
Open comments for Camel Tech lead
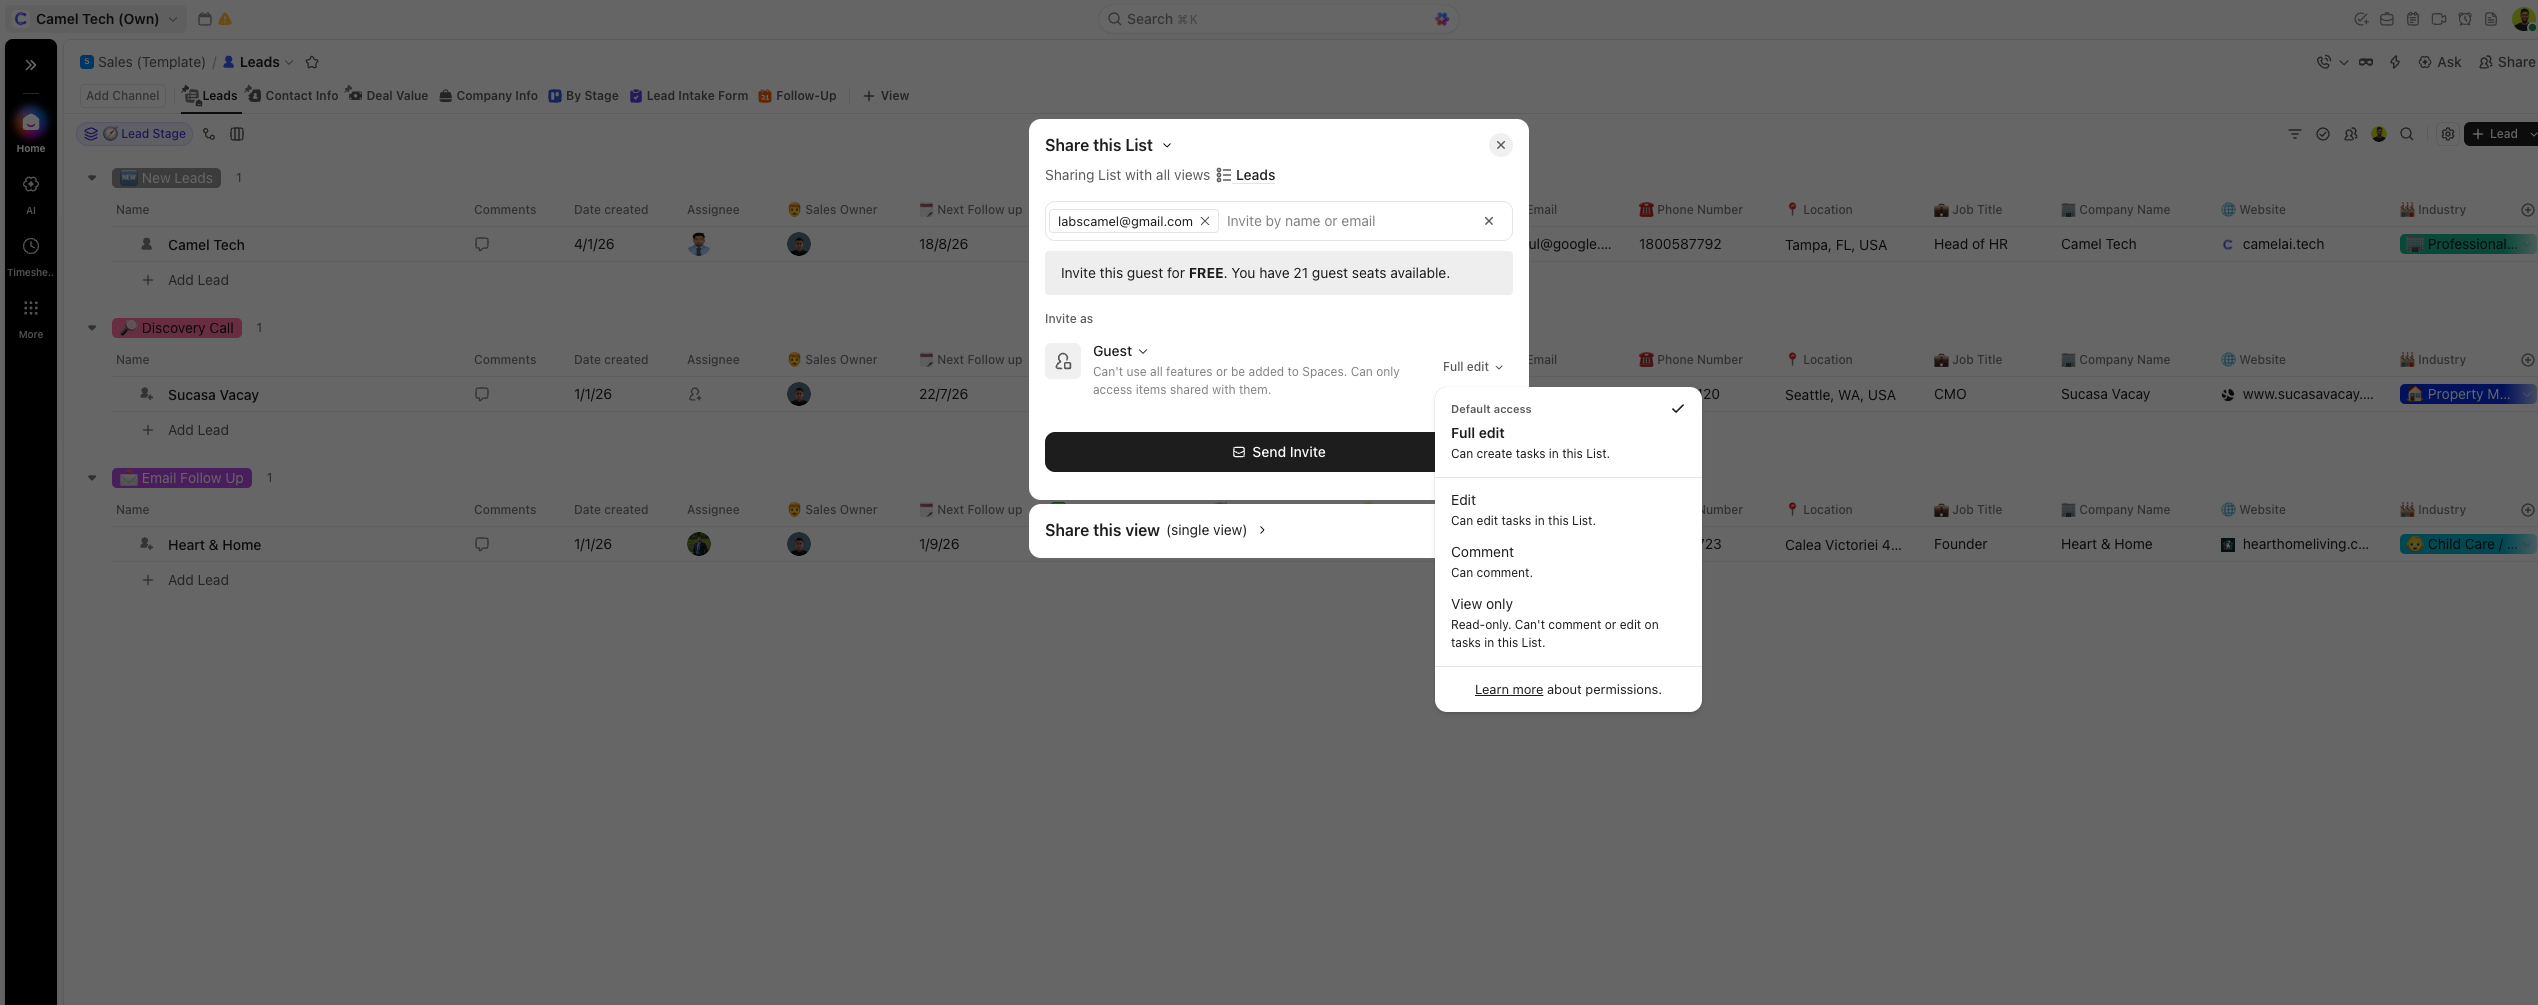pyautogui.click(x=482, y=244)
